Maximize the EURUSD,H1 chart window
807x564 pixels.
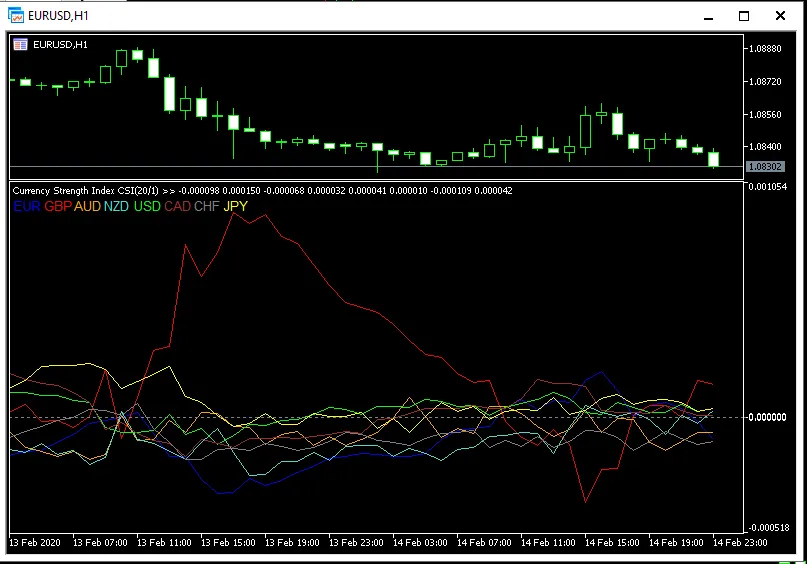743,16
